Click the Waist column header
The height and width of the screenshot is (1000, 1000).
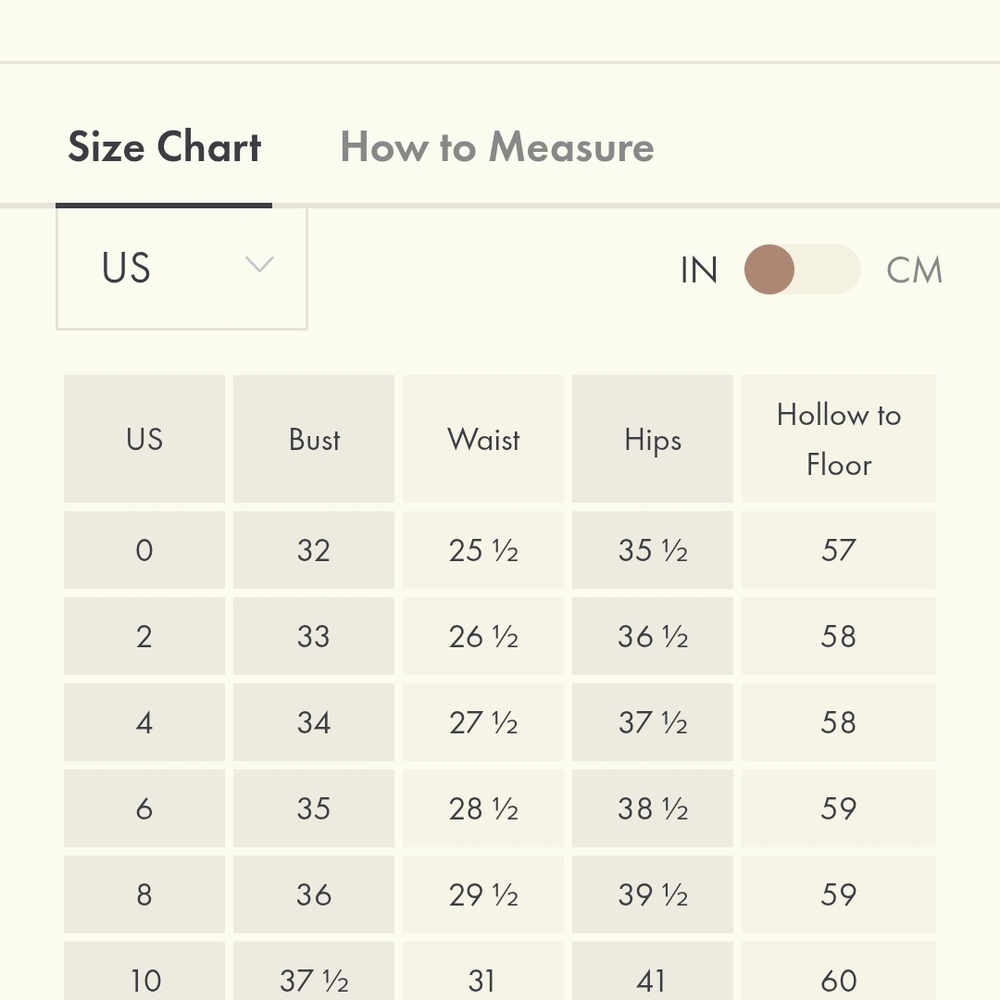pyautogui.click(x=483, y=439)
